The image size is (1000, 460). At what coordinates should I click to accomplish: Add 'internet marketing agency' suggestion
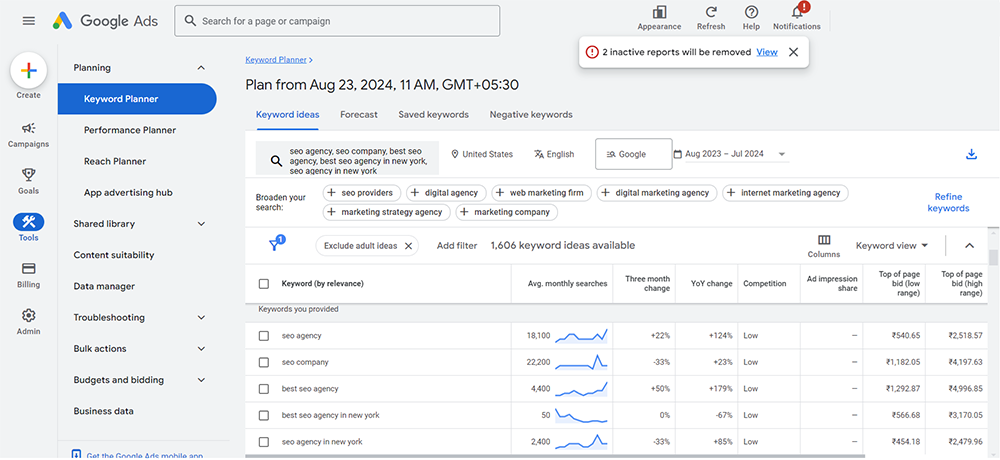tap(785, 193)
